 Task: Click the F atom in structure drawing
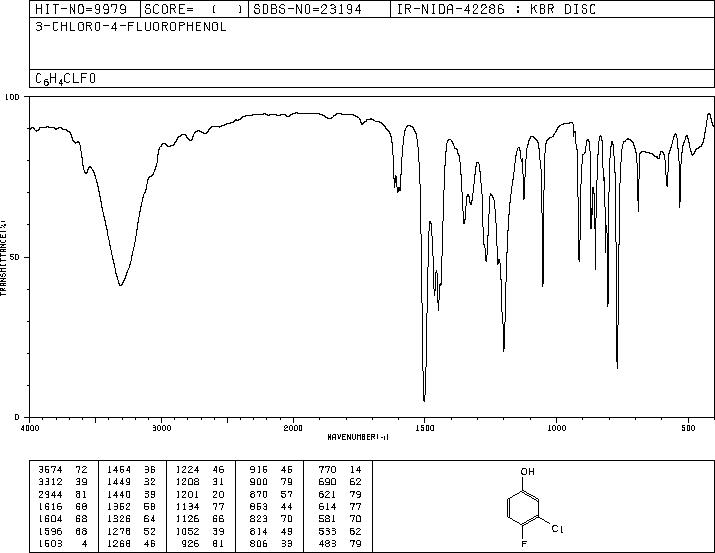point(524,544)
